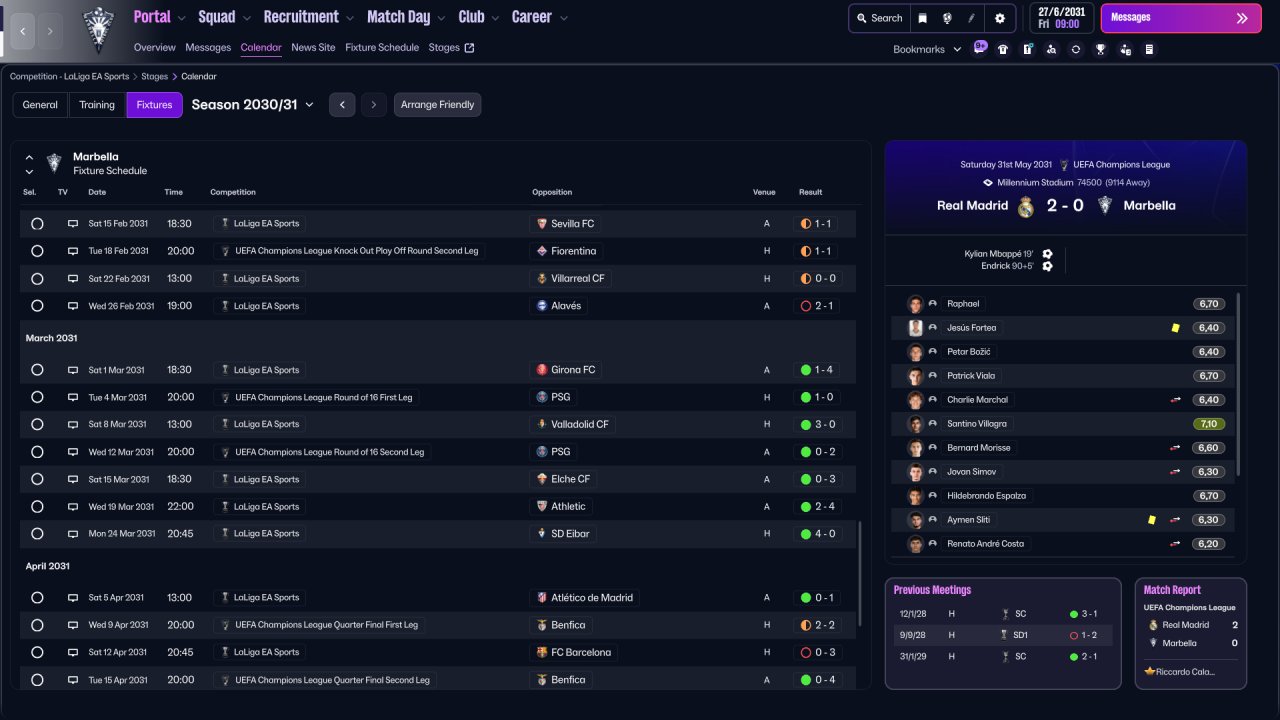
Task: Click Raphael's player portrait
Action: tap(915, 304)
